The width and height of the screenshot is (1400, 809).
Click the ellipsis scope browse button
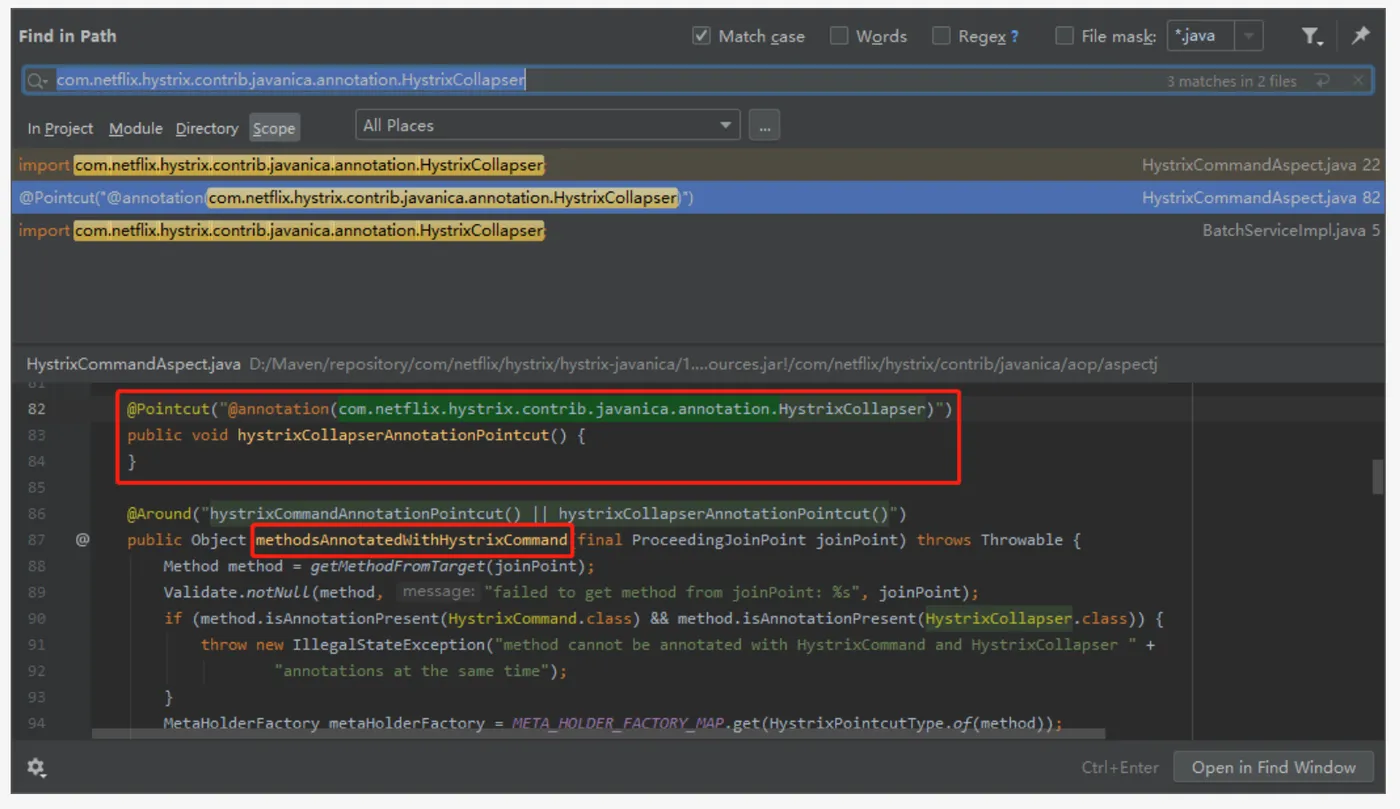[764, 126]
